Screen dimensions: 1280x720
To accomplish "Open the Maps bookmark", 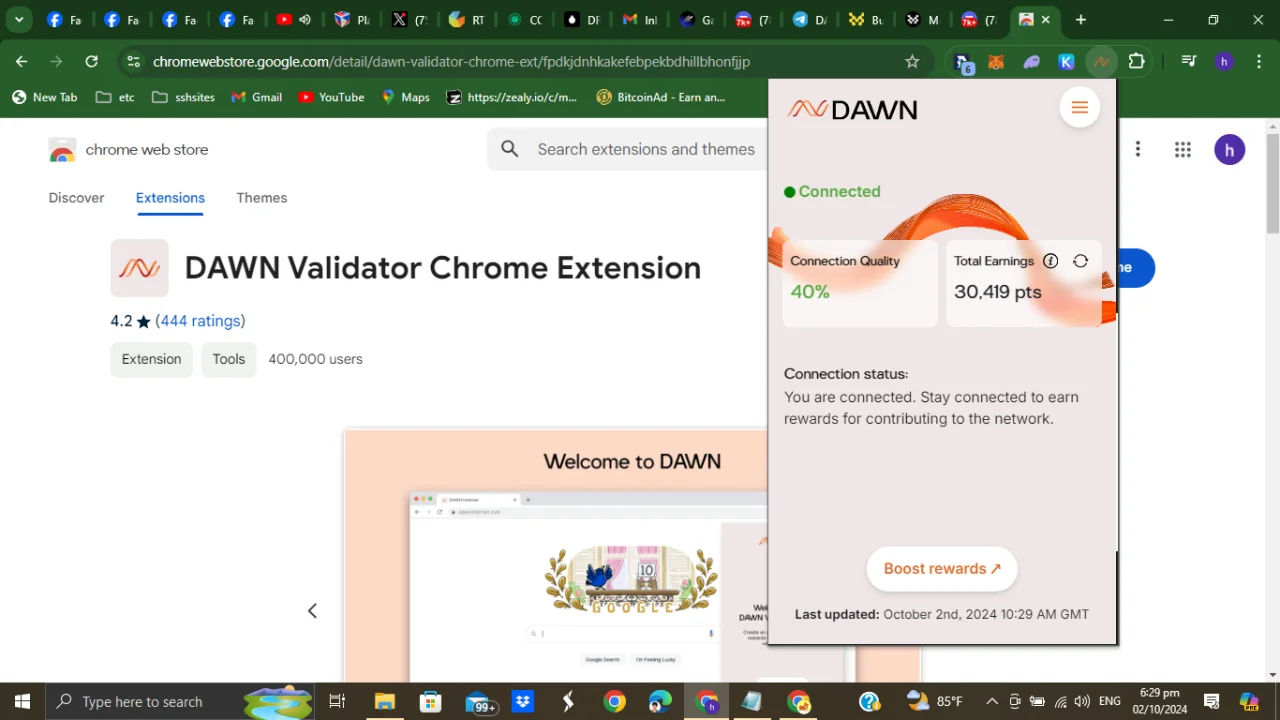I will (406, 97).
